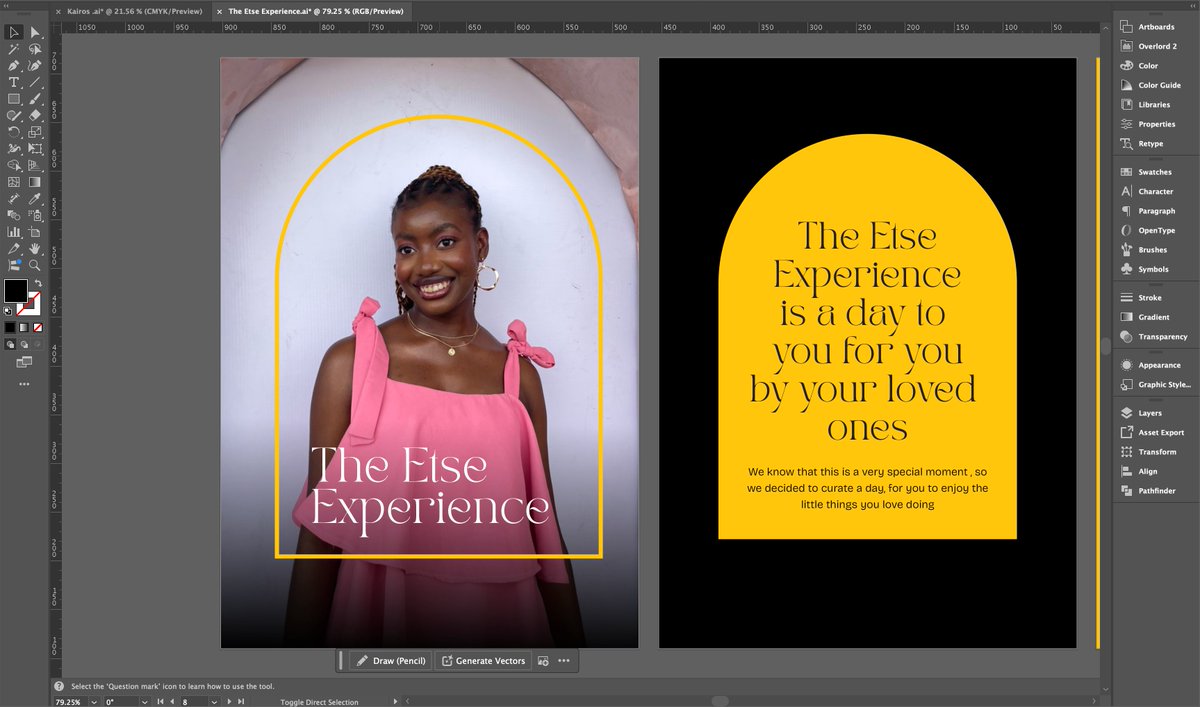Change Screen Mode button

(x=24, y=362)
